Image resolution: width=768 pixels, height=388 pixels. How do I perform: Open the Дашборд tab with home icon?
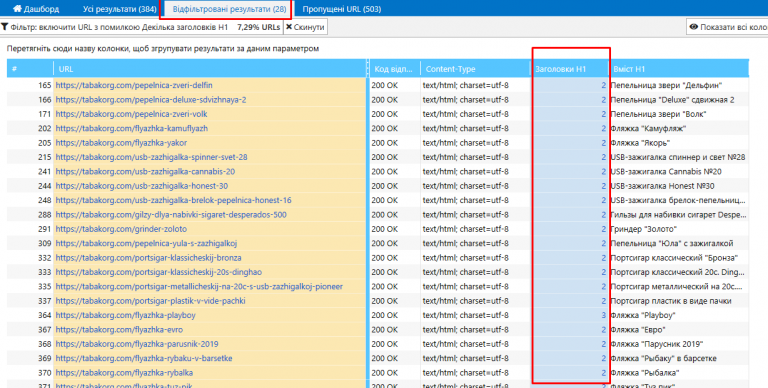coord(35,9)
